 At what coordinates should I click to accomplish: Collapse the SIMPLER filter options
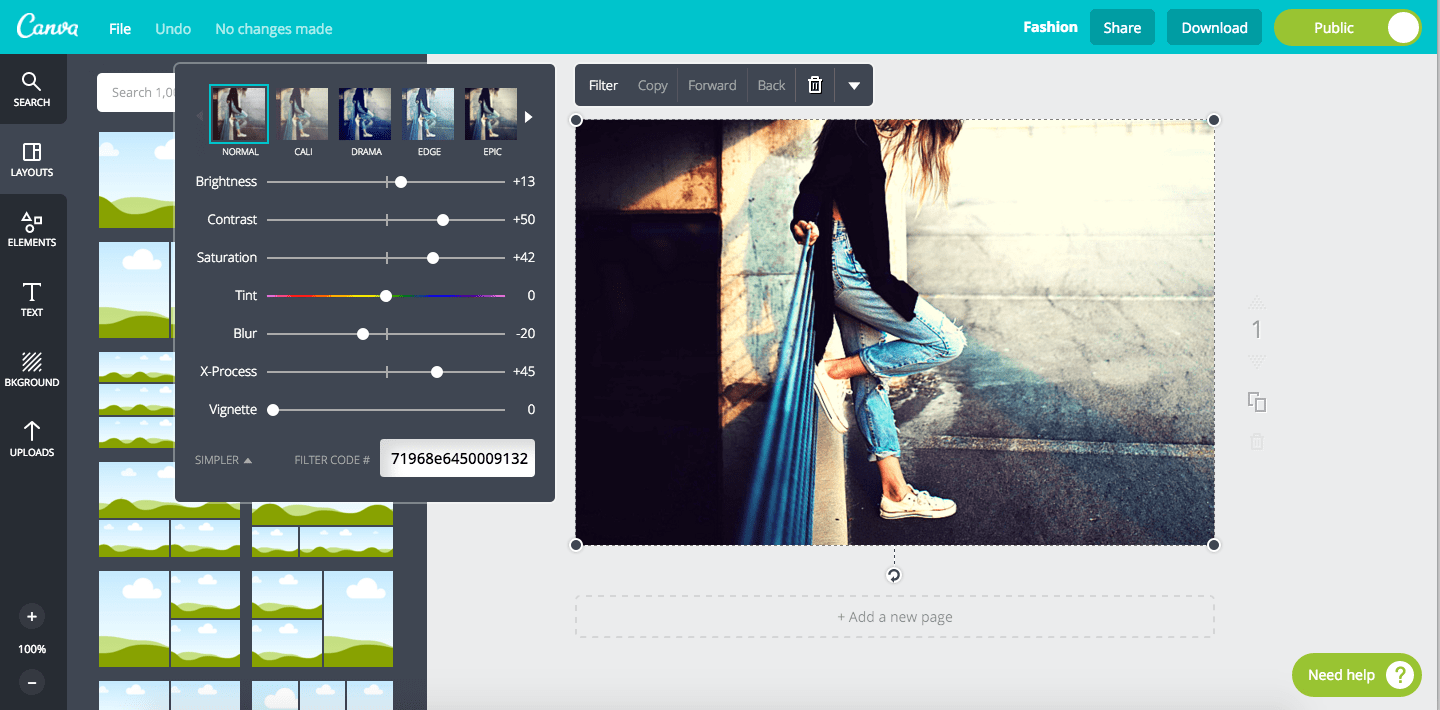tap(220, 459)
